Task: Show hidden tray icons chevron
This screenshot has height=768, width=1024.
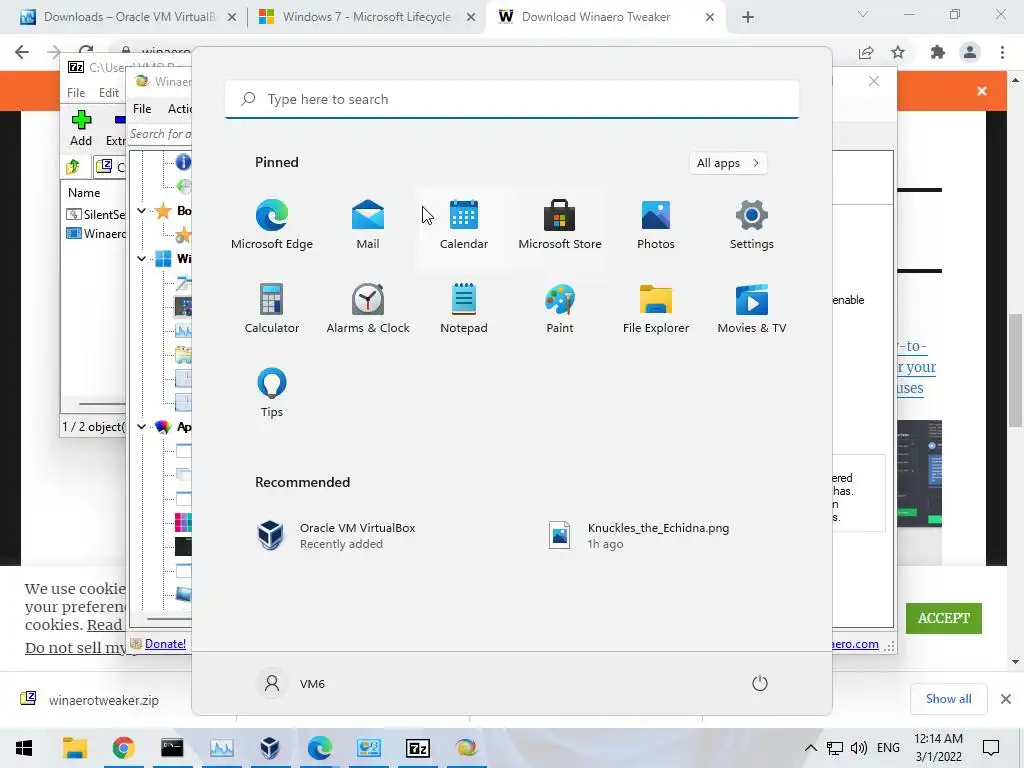Action: tap(810, 748)
